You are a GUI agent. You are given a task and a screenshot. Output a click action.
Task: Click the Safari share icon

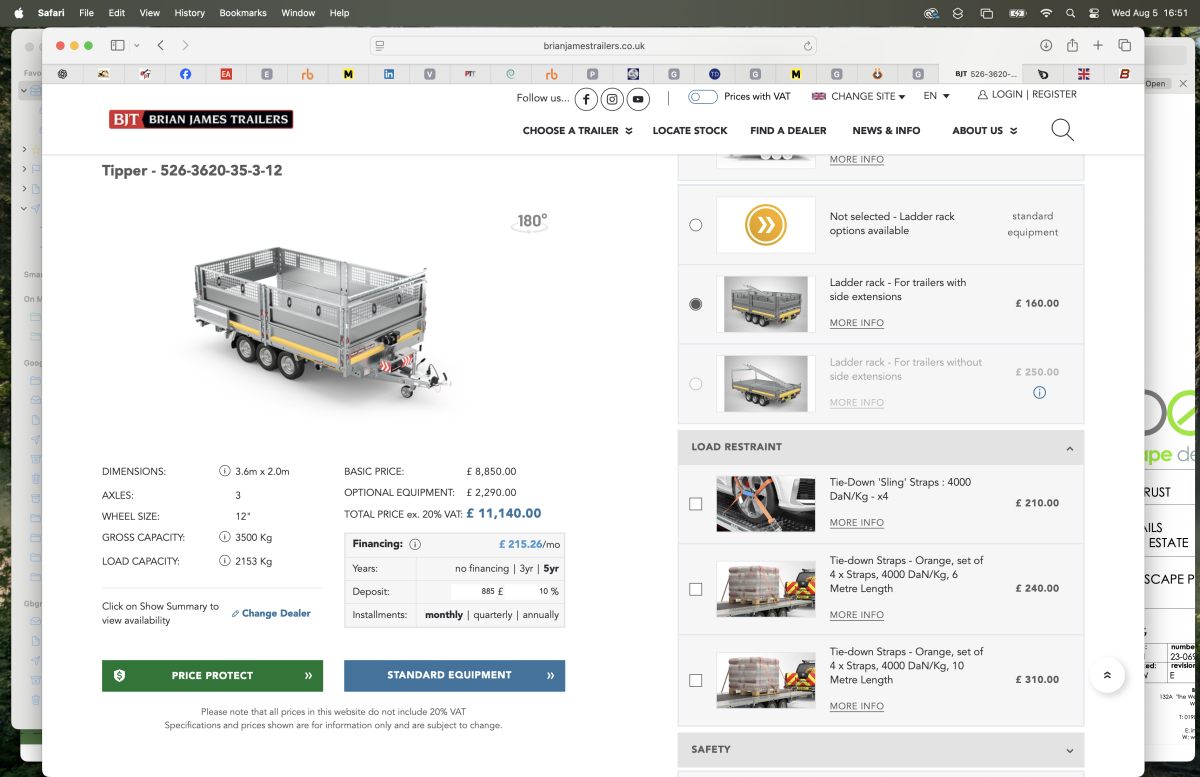click(x=1072, y=45)
